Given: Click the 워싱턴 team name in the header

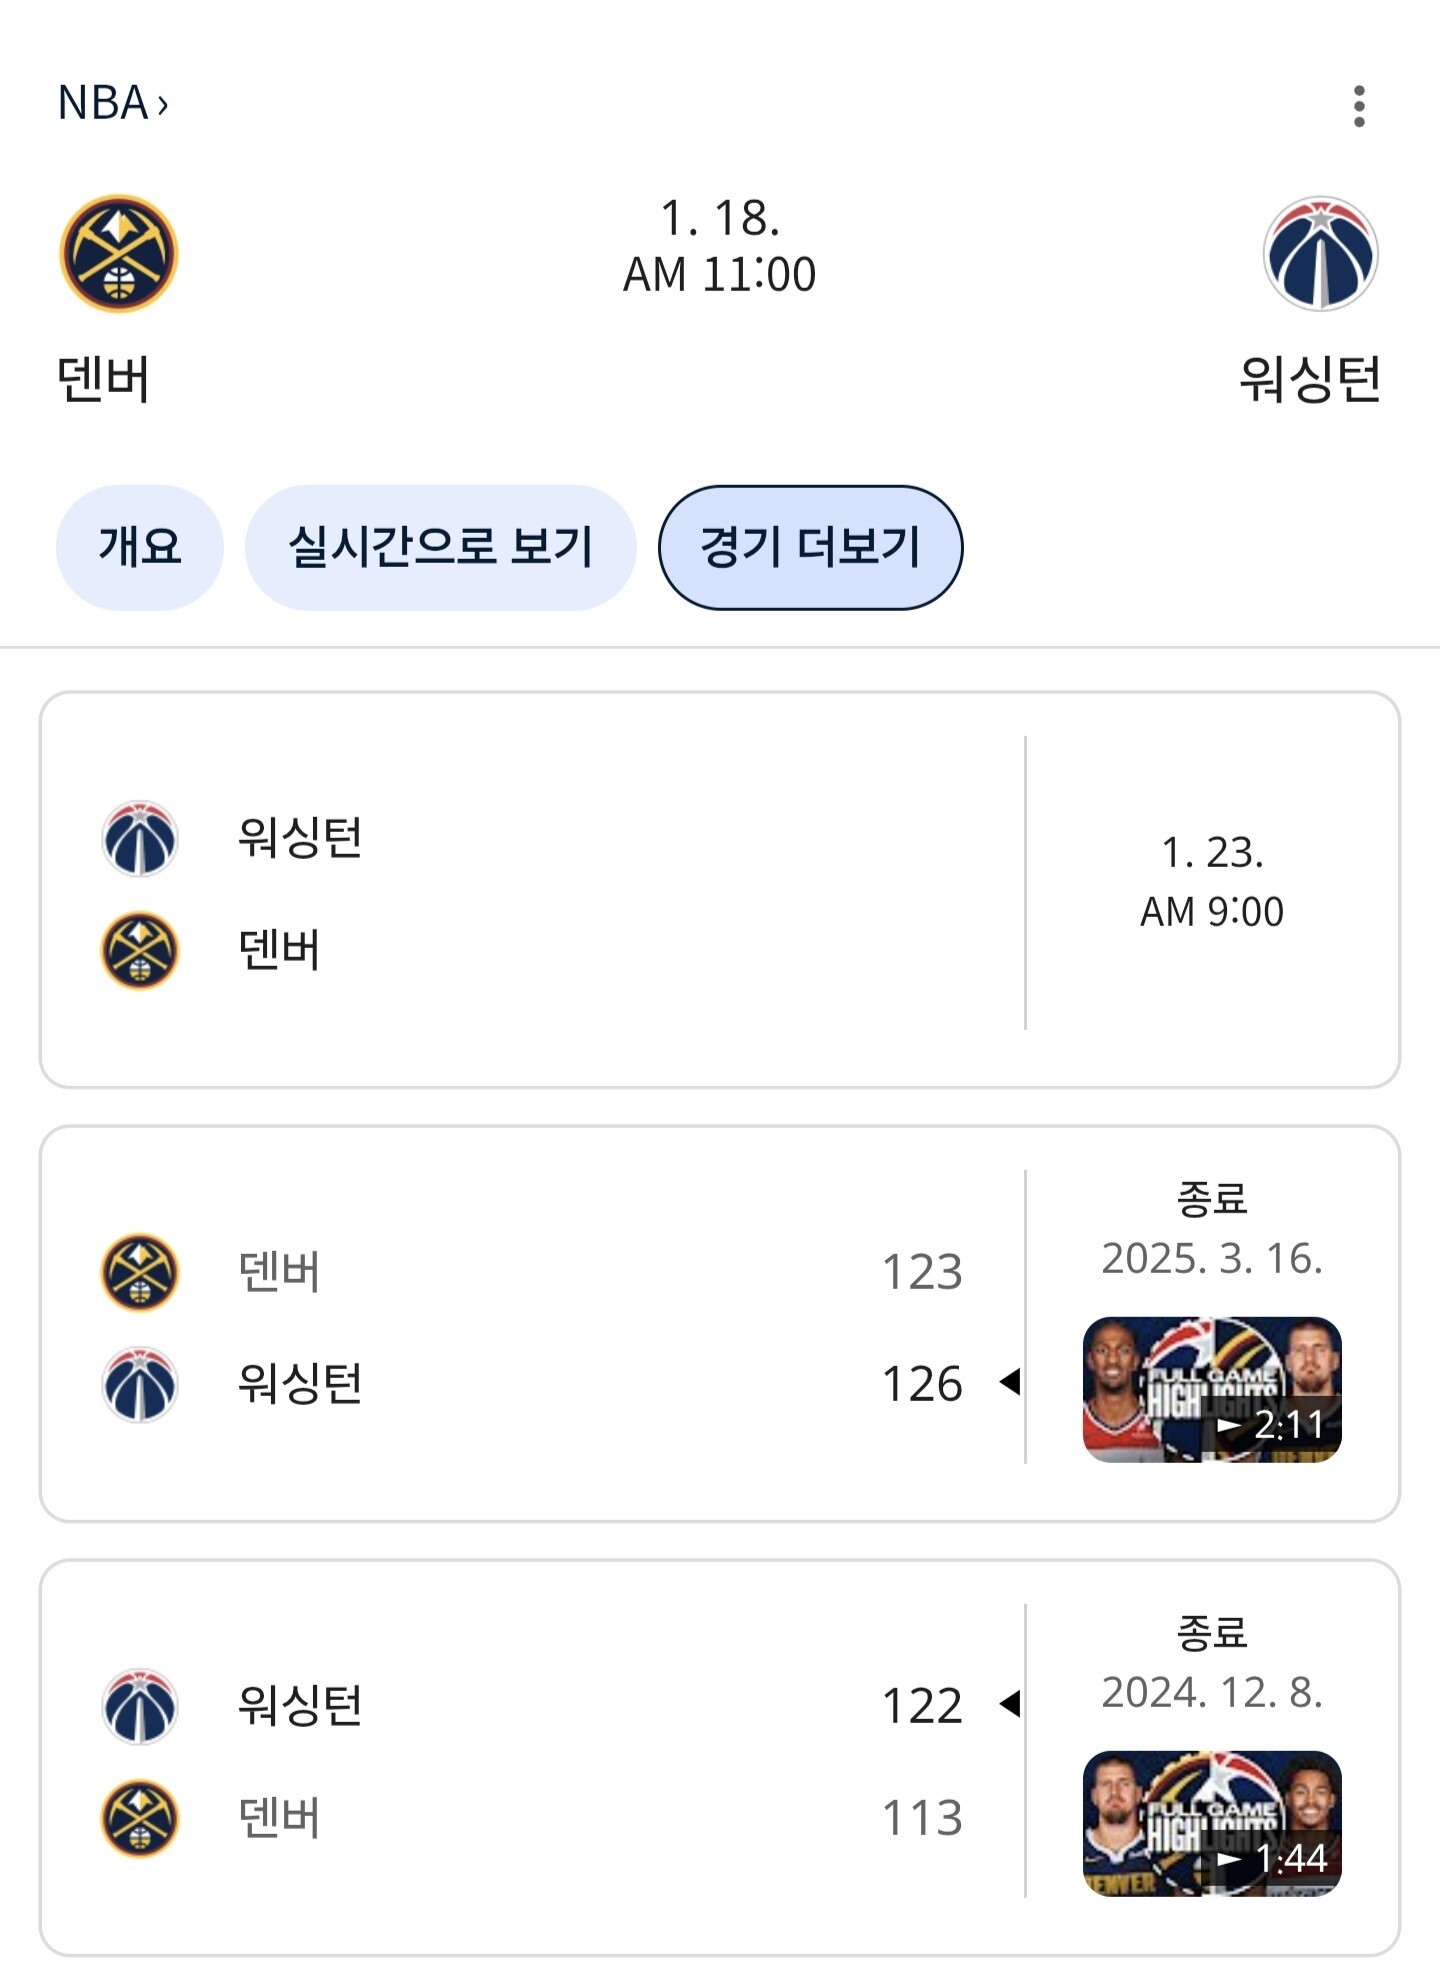Looking at the screenshot, I should coord(1310,379).
